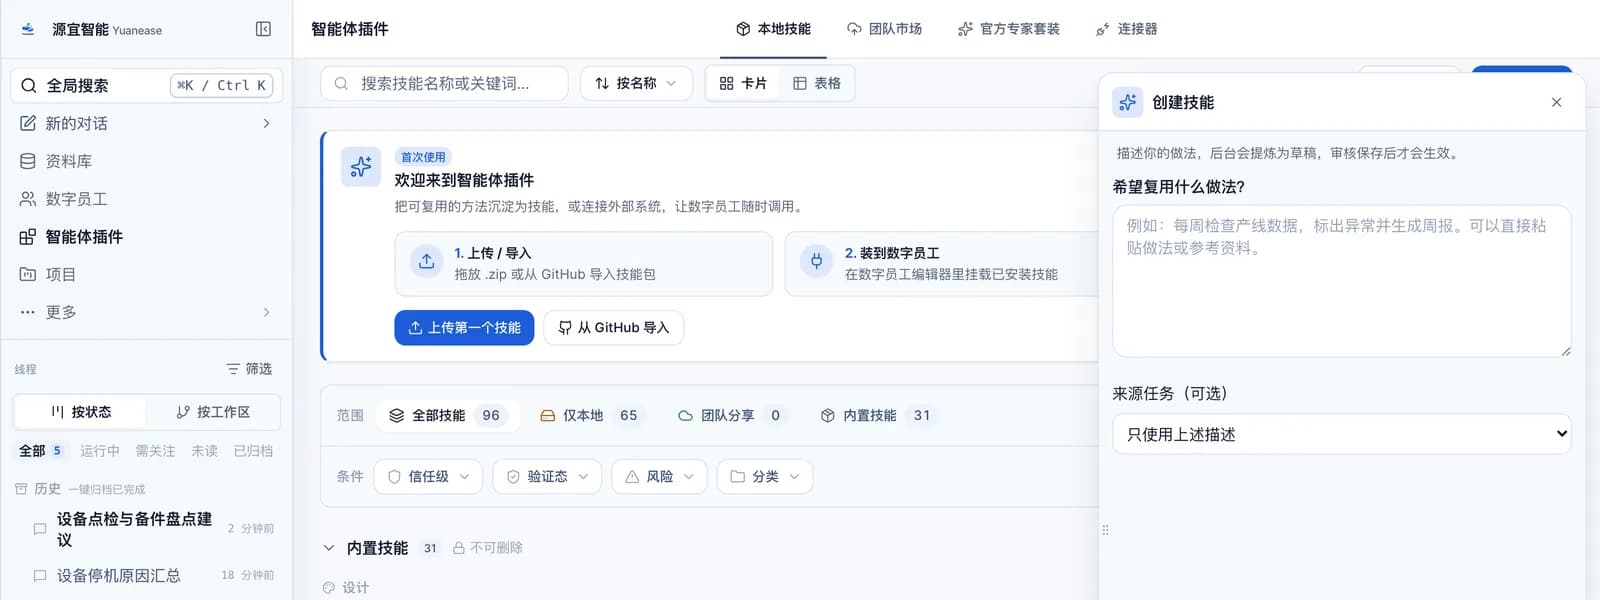Switch to 本地技能 tab
This screenshot has width=1600, height=600.
[x=773, y=29]
